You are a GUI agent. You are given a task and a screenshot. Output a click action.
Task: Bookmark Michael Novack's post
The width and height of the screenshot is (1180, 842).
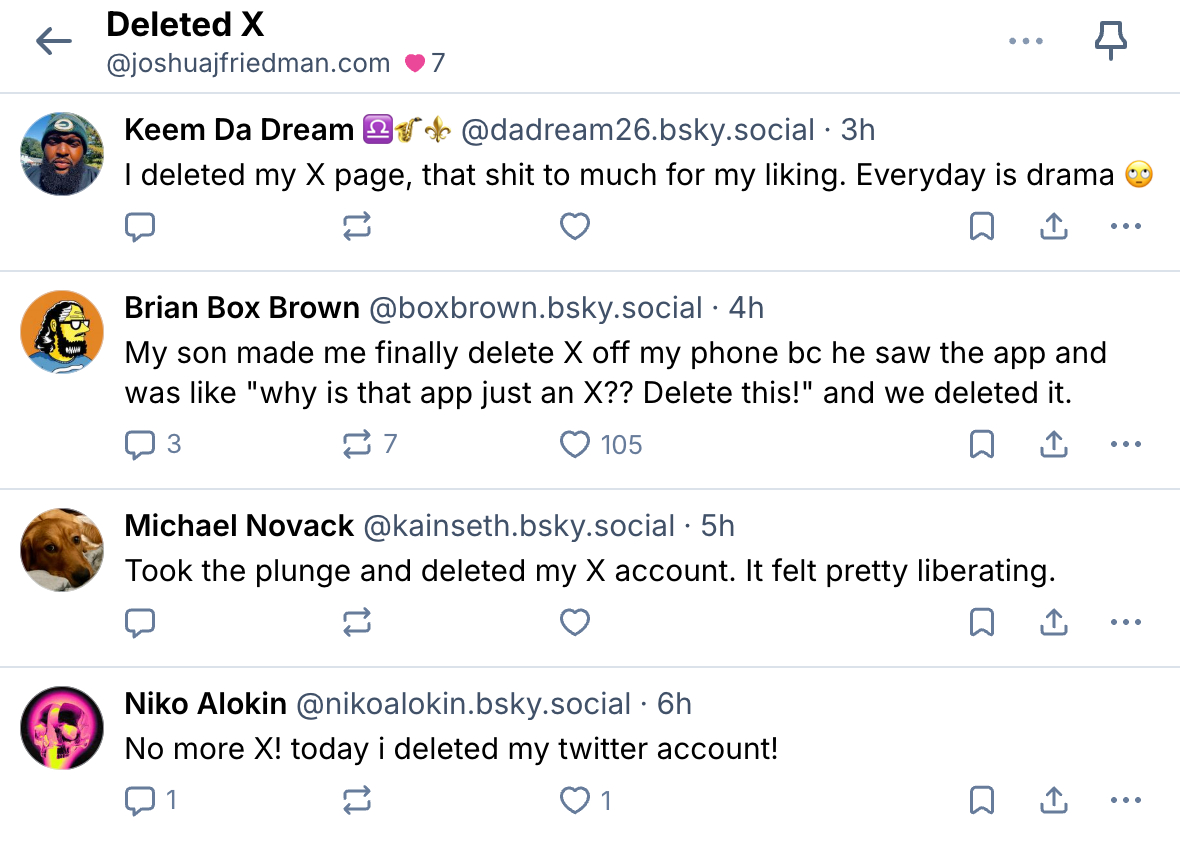tap(982, 623)
